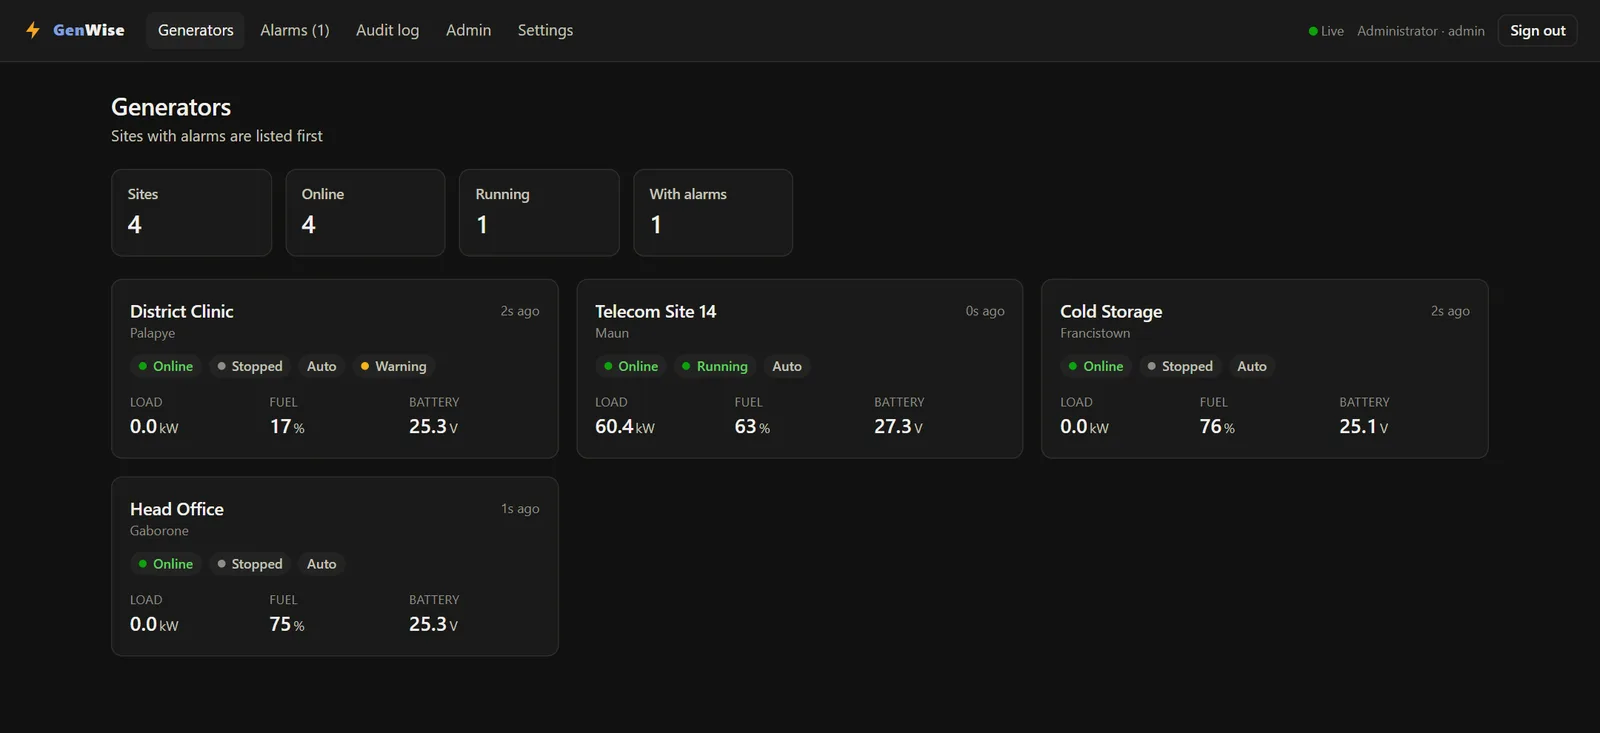Click the GenWise brand name
Screen dimensions: 1600x733
pos(89,30)
